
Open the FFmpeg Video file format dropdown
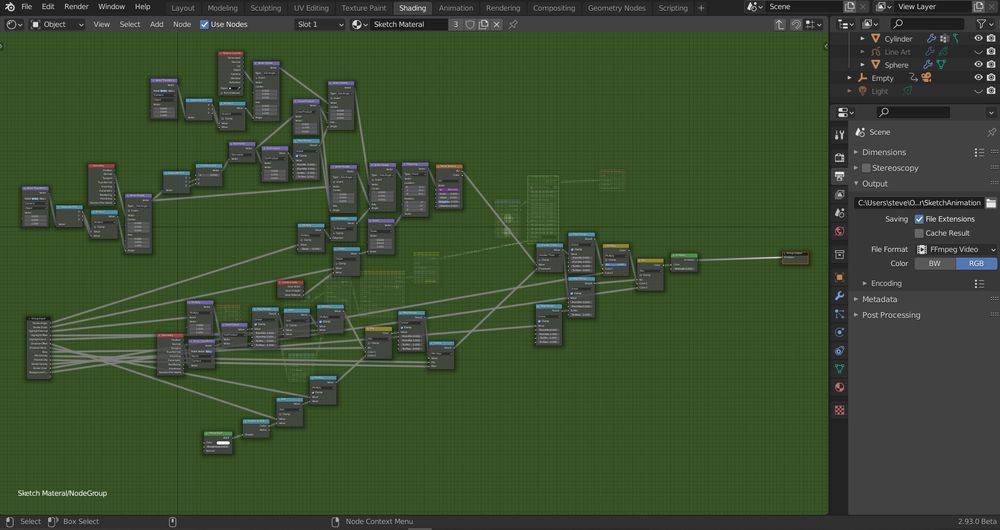click(955, 249)
